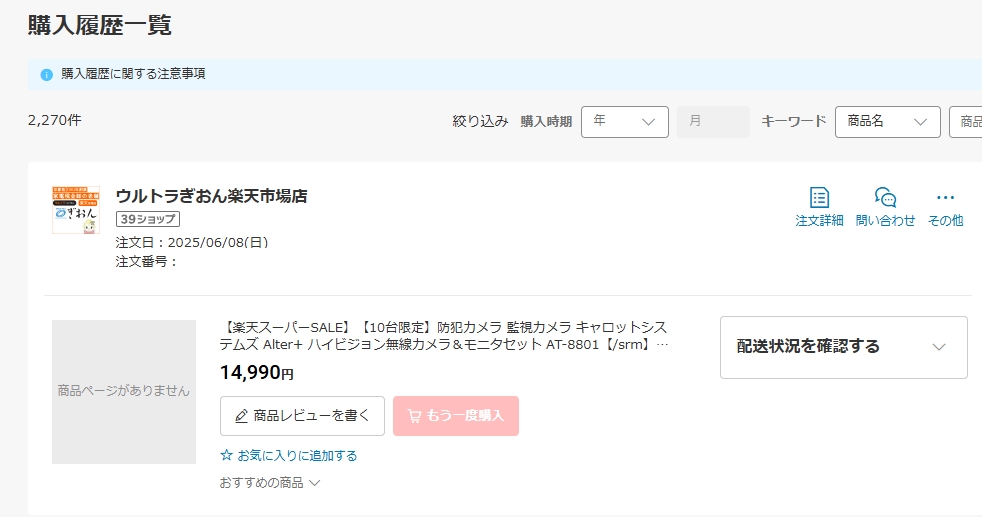Click the keyword search input field

[966, 121]
